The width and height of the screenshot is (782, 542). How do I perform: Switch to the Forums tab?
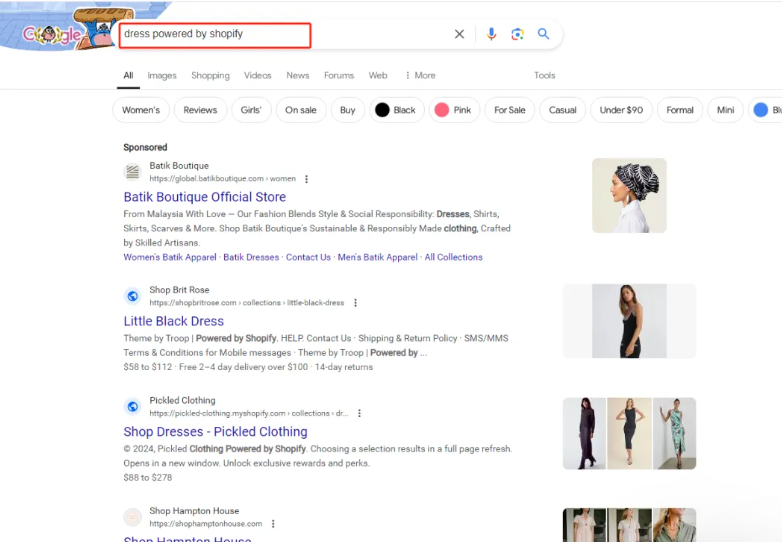pos(339,75)
